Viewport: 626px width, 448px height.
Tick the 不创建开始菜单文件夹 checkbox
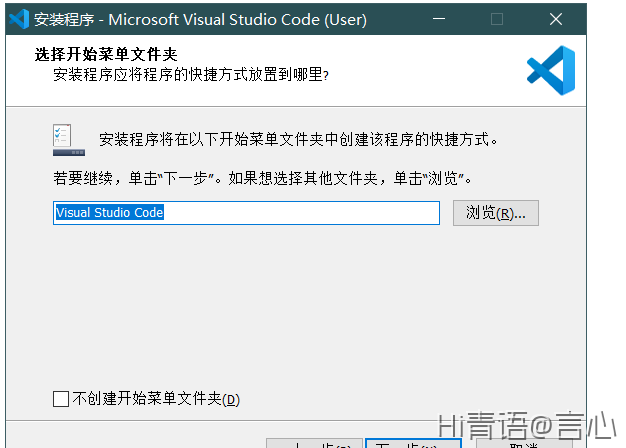[61, 399]
